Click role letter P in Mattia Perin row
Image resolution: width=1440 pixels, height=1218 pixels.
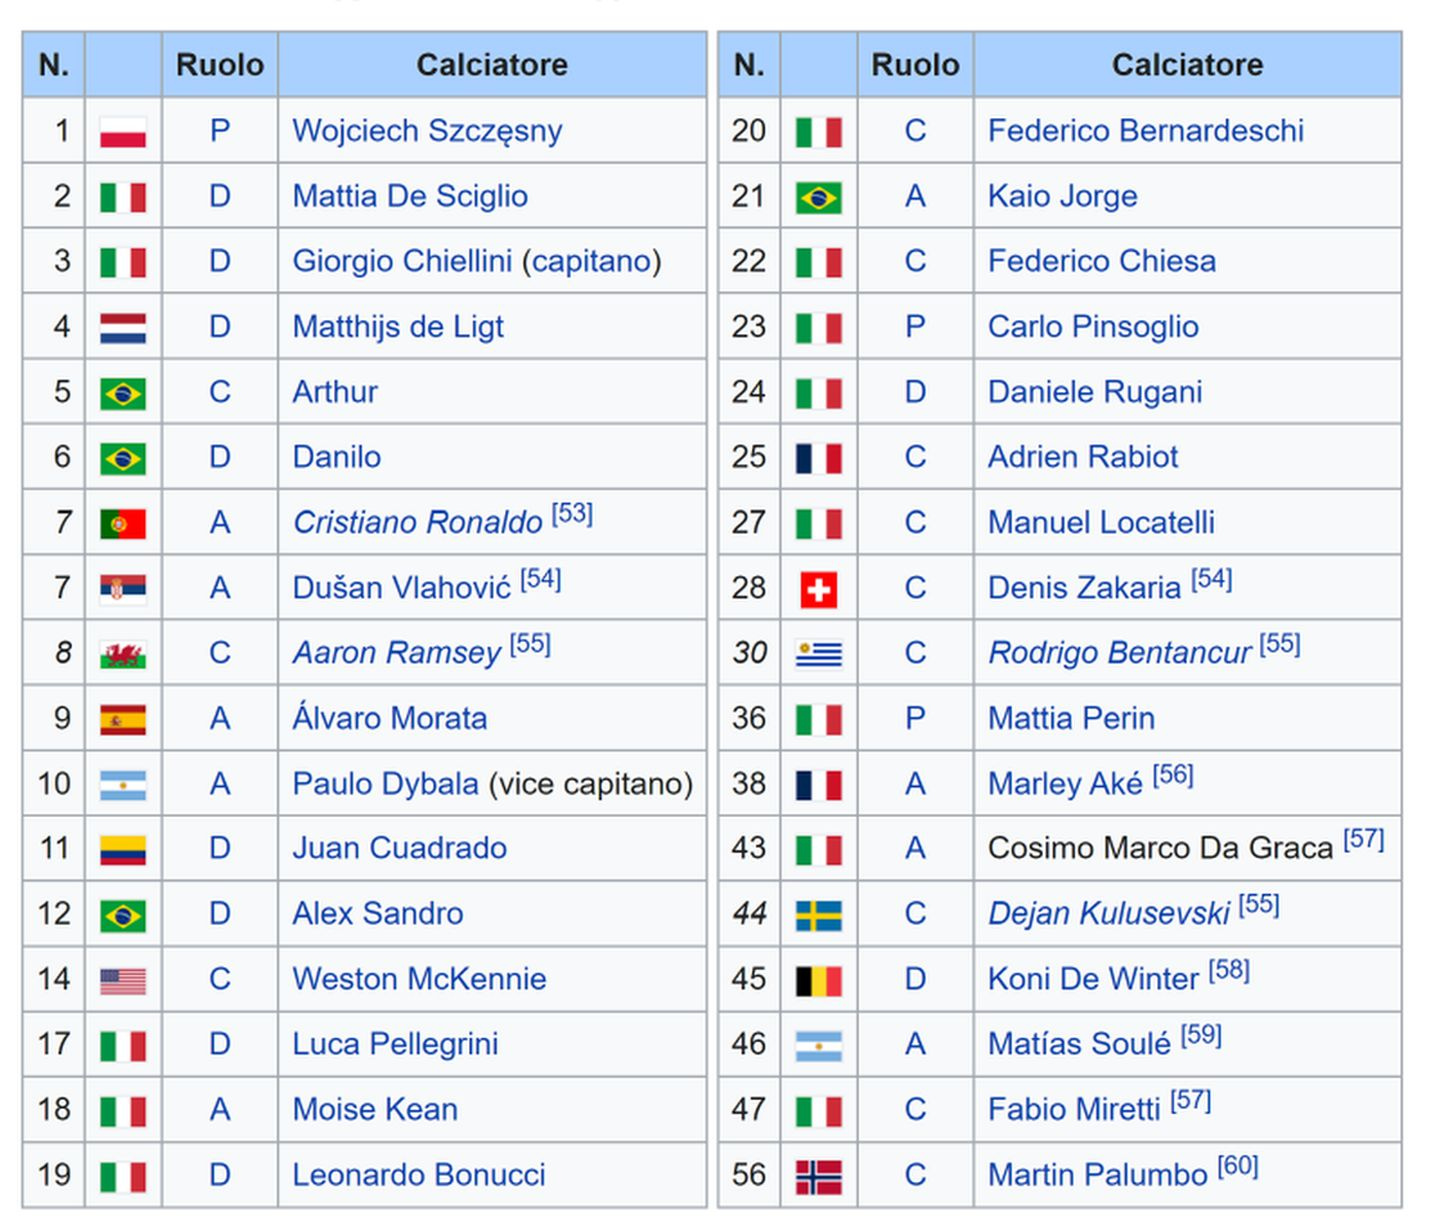click(x=915, y=718)
